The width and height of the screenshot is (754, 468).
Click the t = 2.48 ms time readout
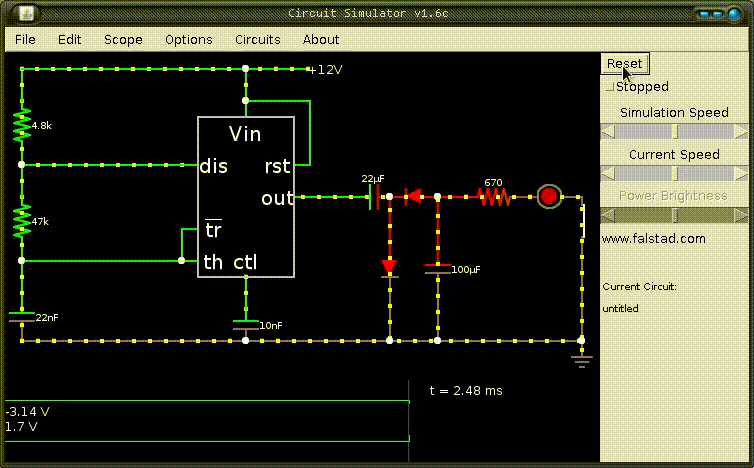[466, 391]
